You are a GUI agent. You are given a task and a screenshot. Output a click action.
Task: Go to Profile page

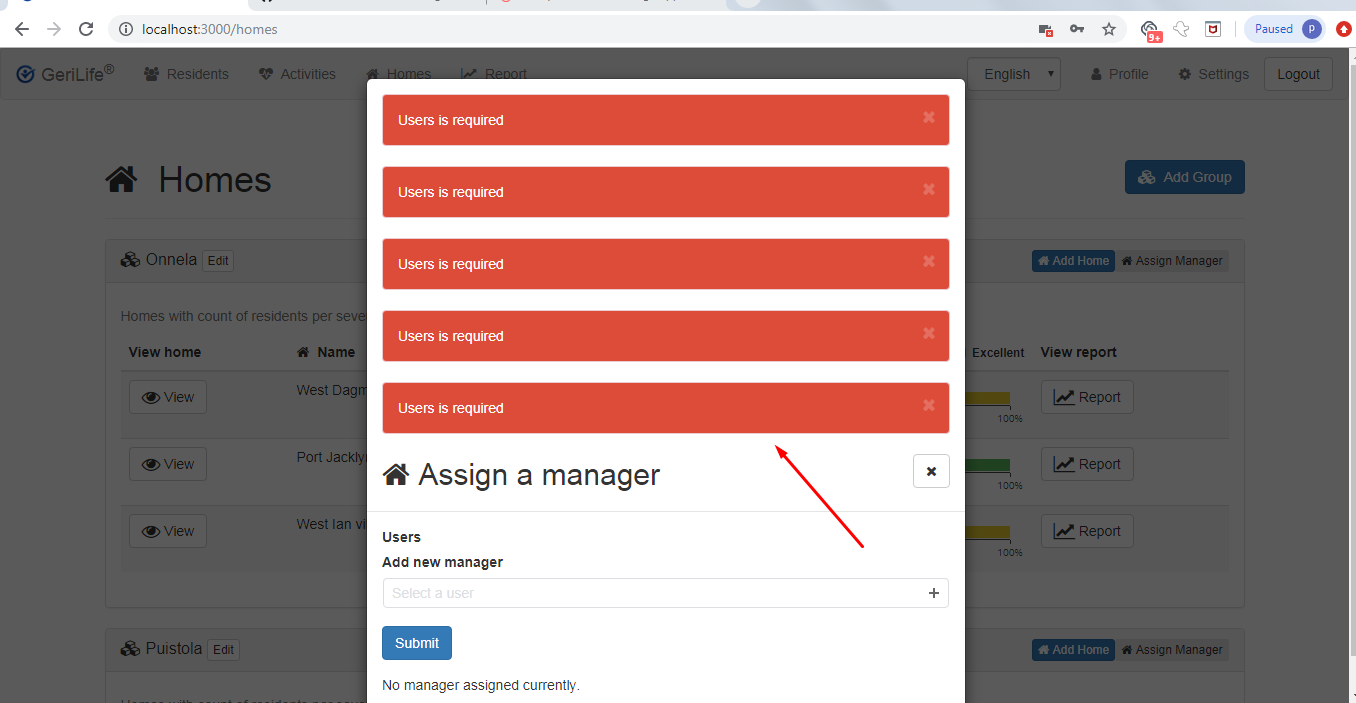coord(1119,74)
